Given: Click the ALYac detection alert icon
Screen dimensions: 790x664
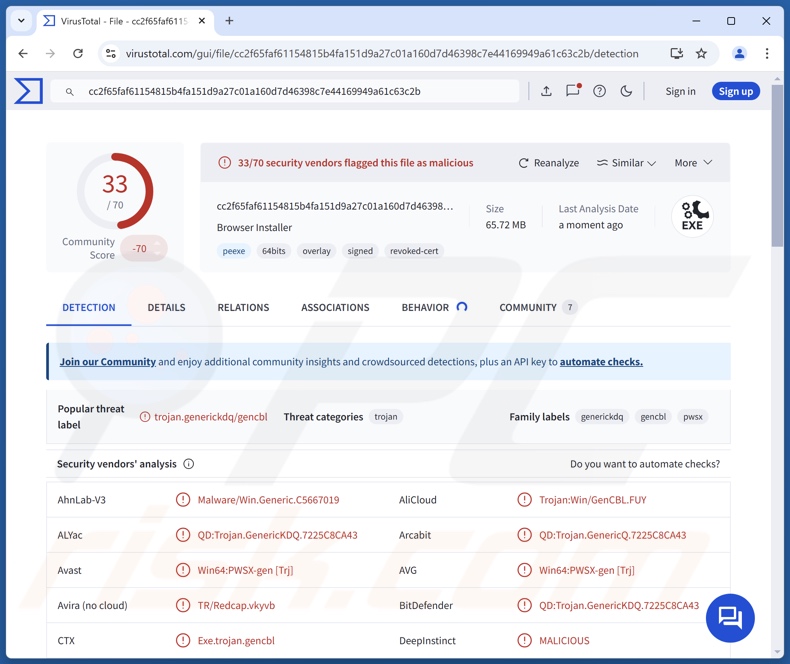Looking at the screenshot, I should click(x=182, y=535).
